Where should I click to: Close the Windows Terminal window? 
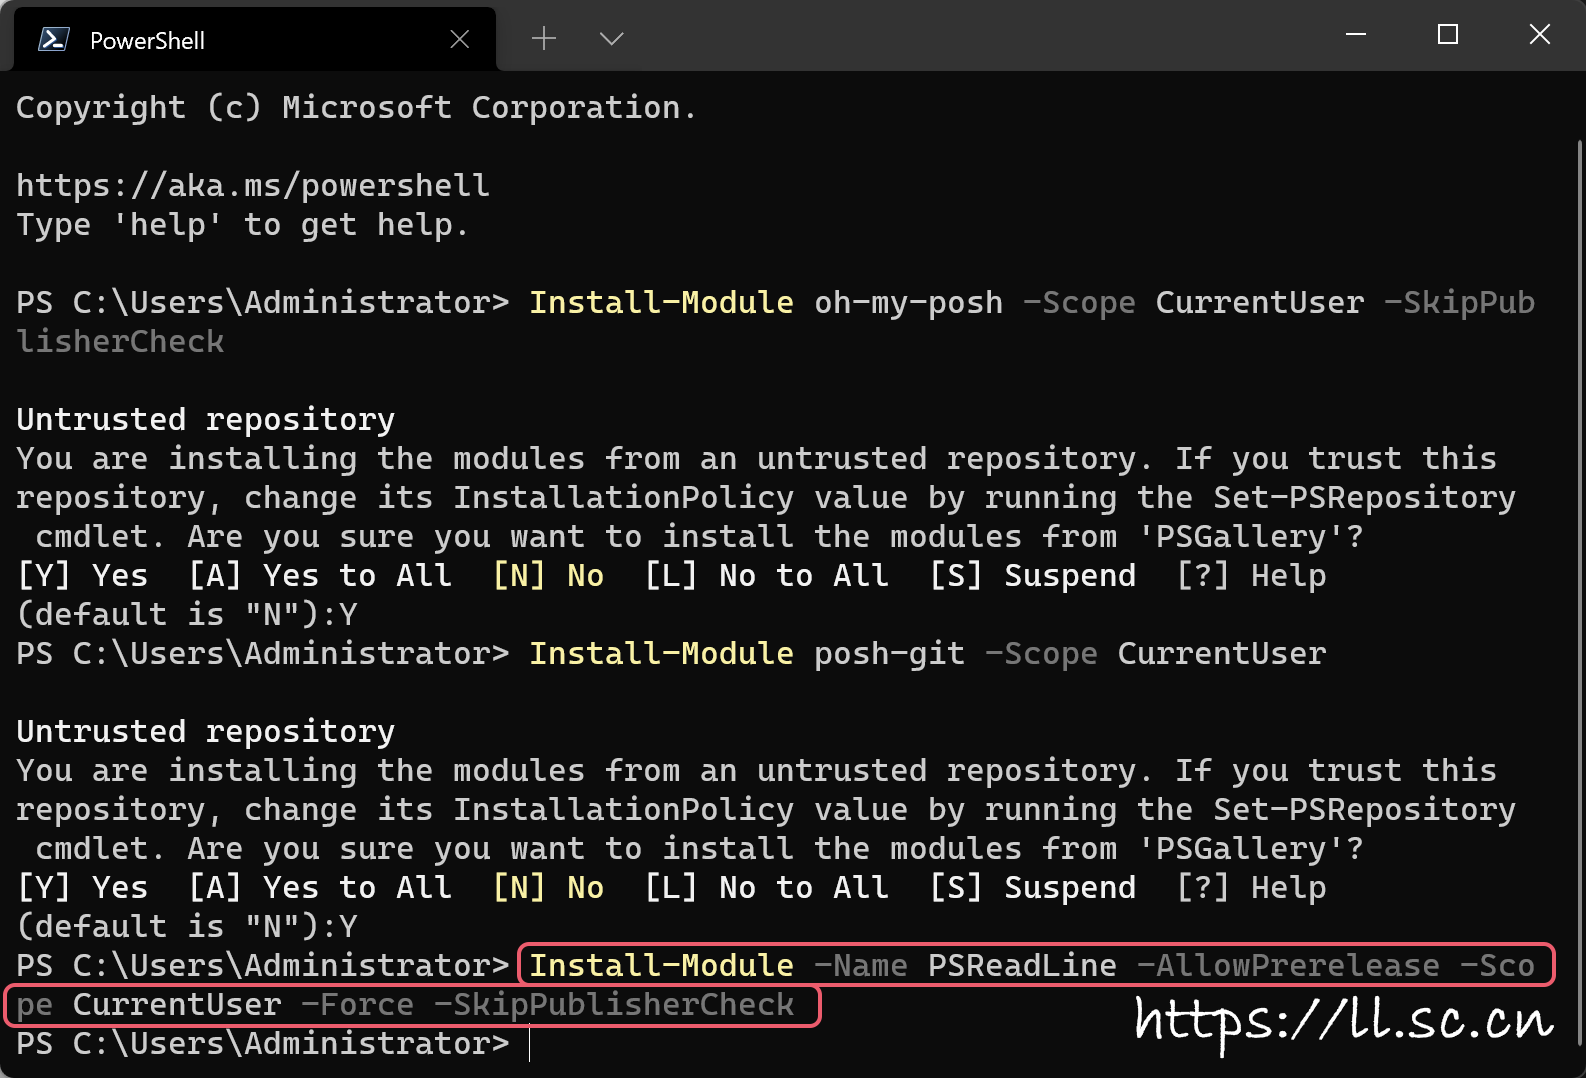[x=1540, y=35]
